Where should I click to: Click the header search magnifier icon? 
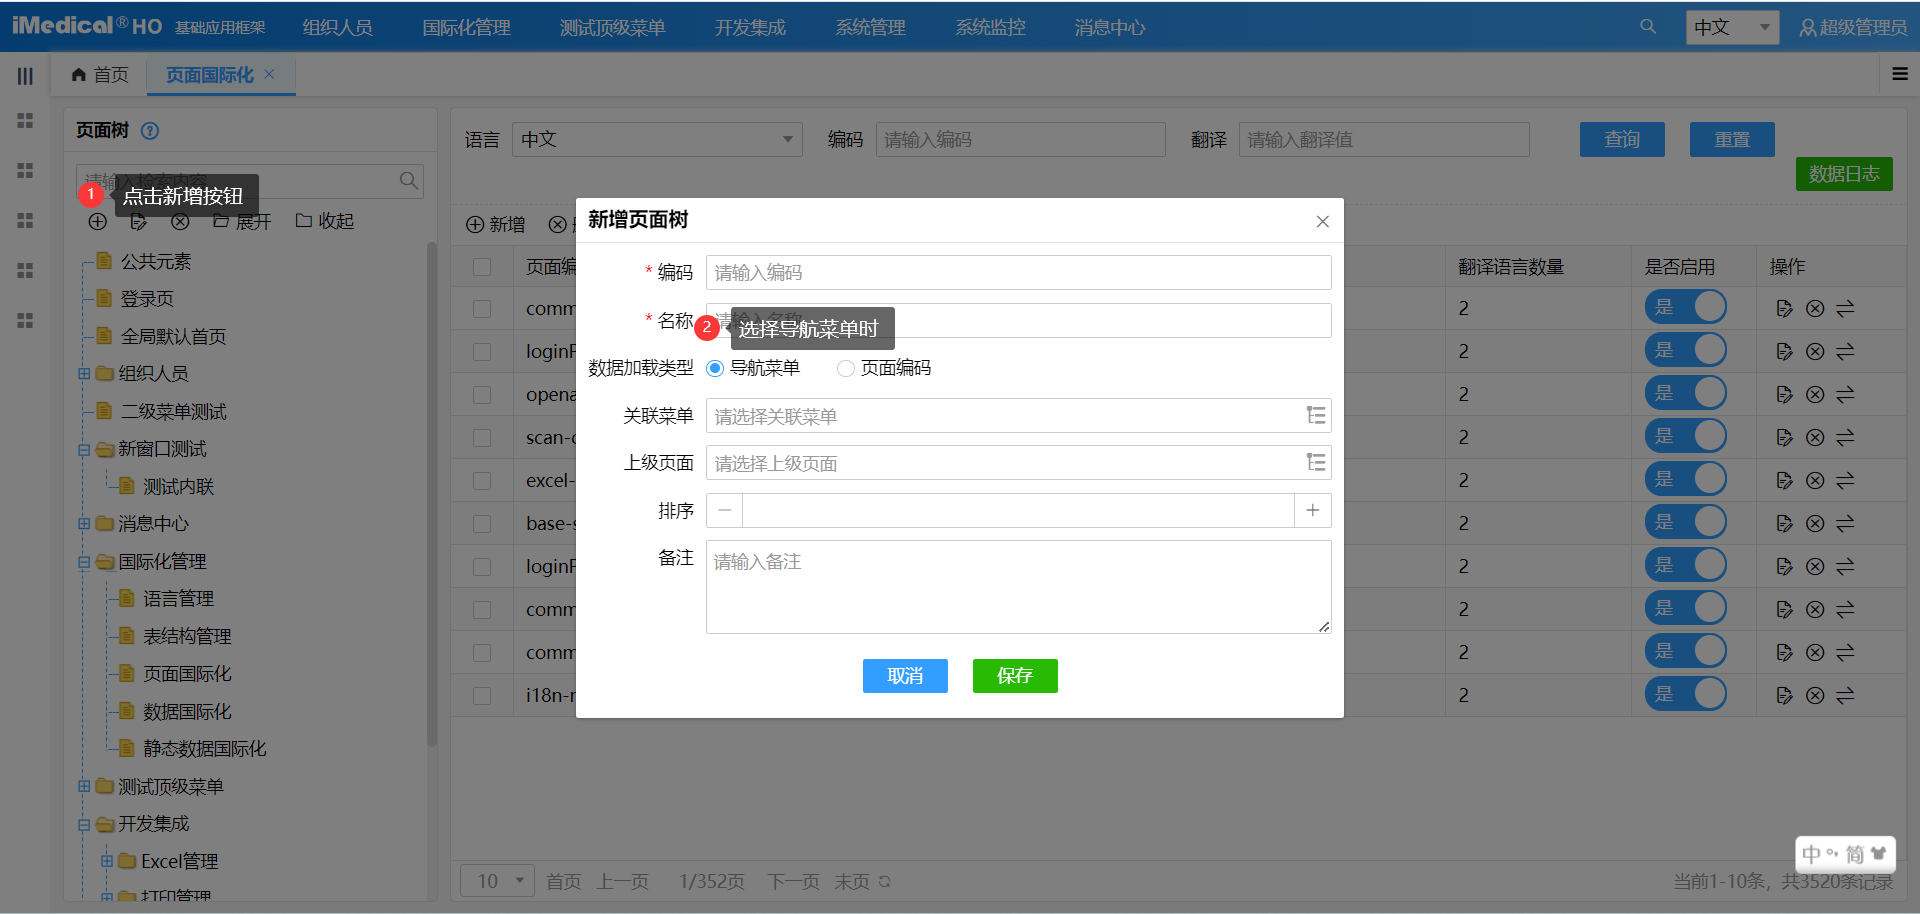tap(1648, 27)
